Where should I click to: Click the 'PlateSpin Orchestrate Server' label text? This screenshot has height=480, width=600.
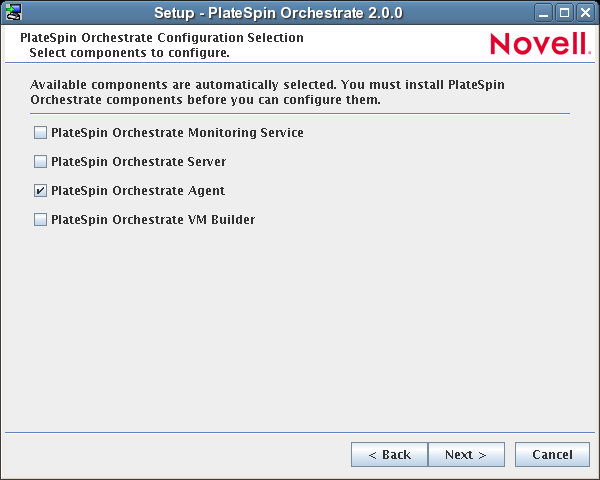point(138,161)
